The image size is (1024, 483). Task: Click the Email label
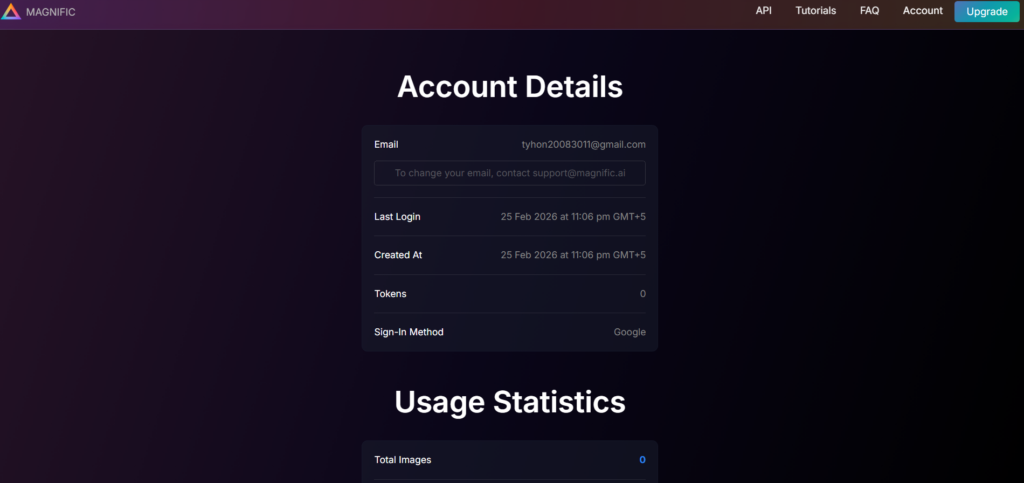coord(386,145)
